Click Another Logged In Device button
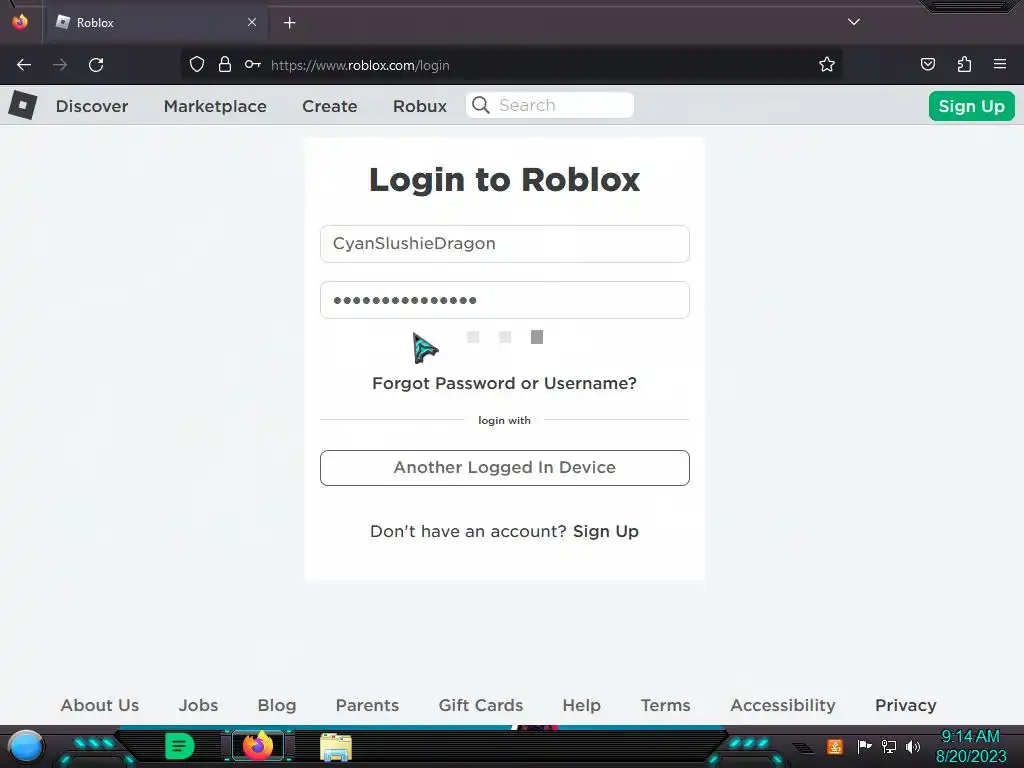1024x768 pixels. point(505,468)
